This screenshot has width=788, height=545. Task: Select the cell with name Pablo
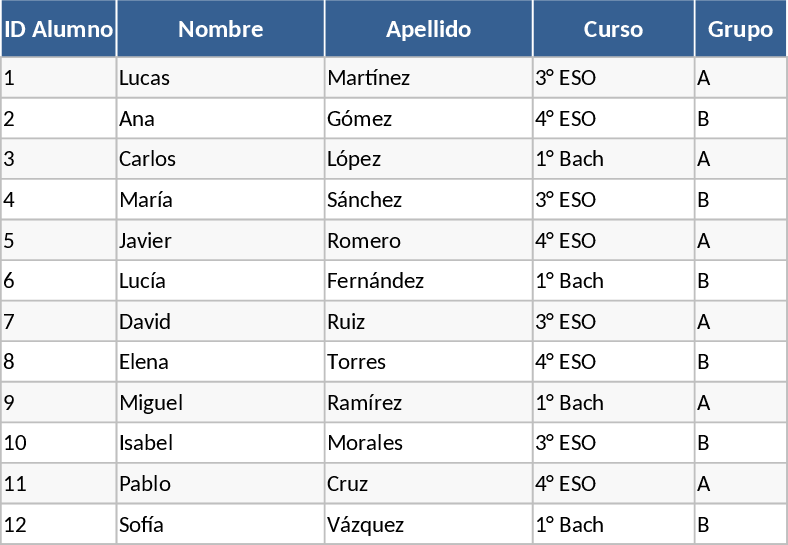pyautogui.click(x=145, y=484)
